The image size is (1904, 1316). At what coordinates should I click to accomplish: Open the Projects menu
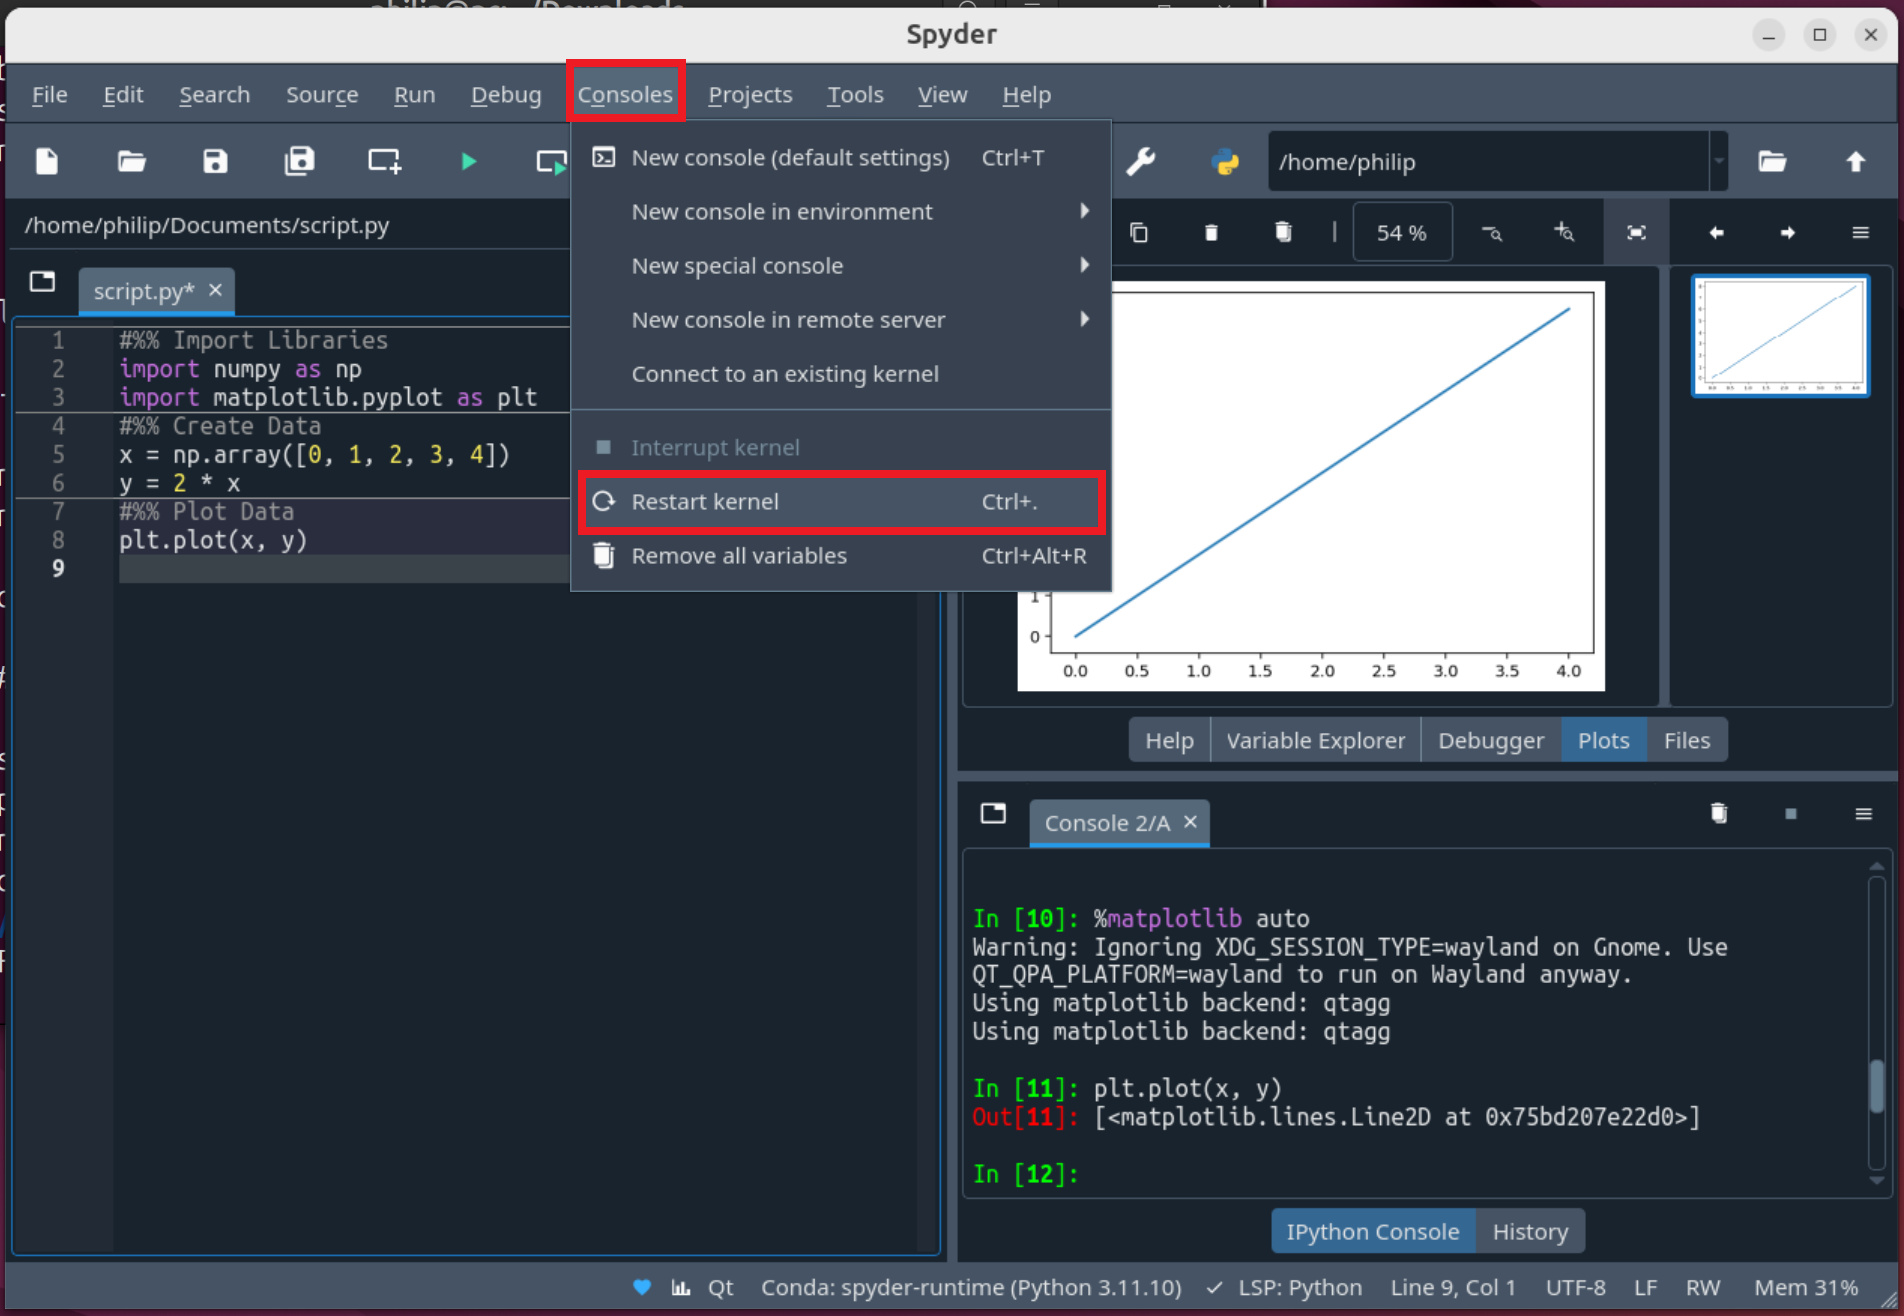pyautogui.click(x=750, y=94)
